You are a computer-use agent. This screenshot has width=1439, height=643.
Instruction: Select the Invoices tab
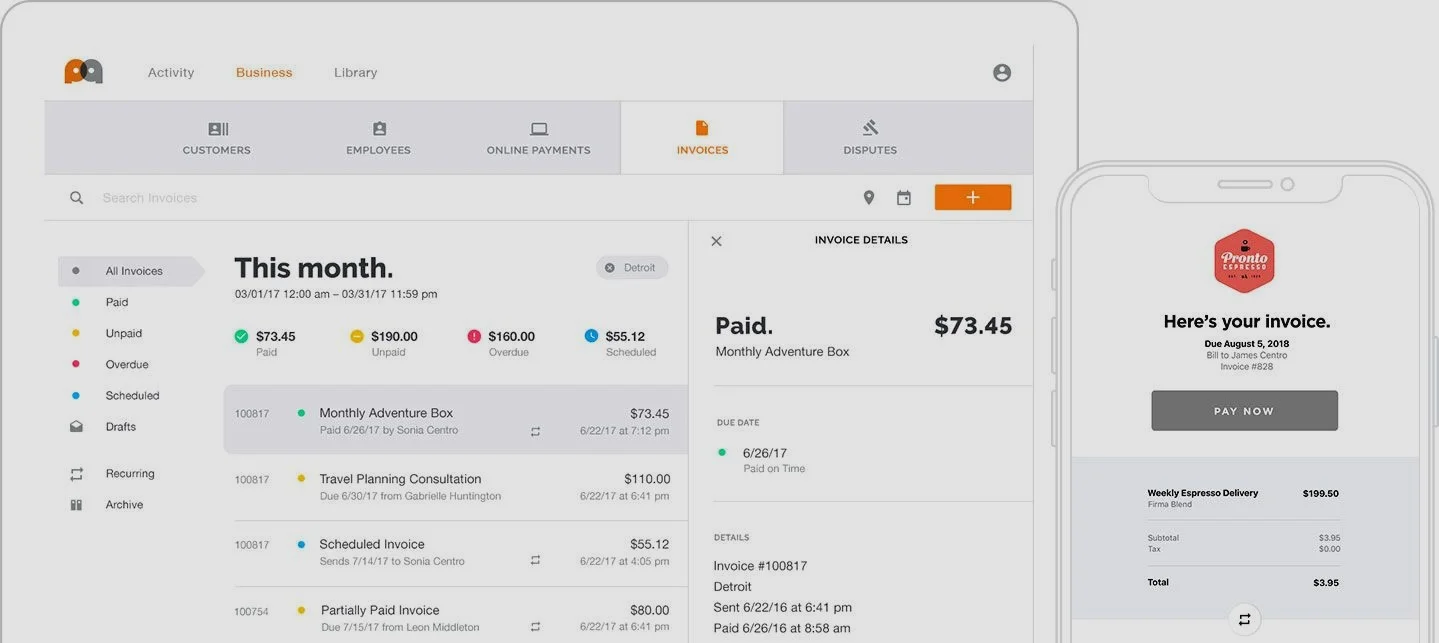coord(702,138)
